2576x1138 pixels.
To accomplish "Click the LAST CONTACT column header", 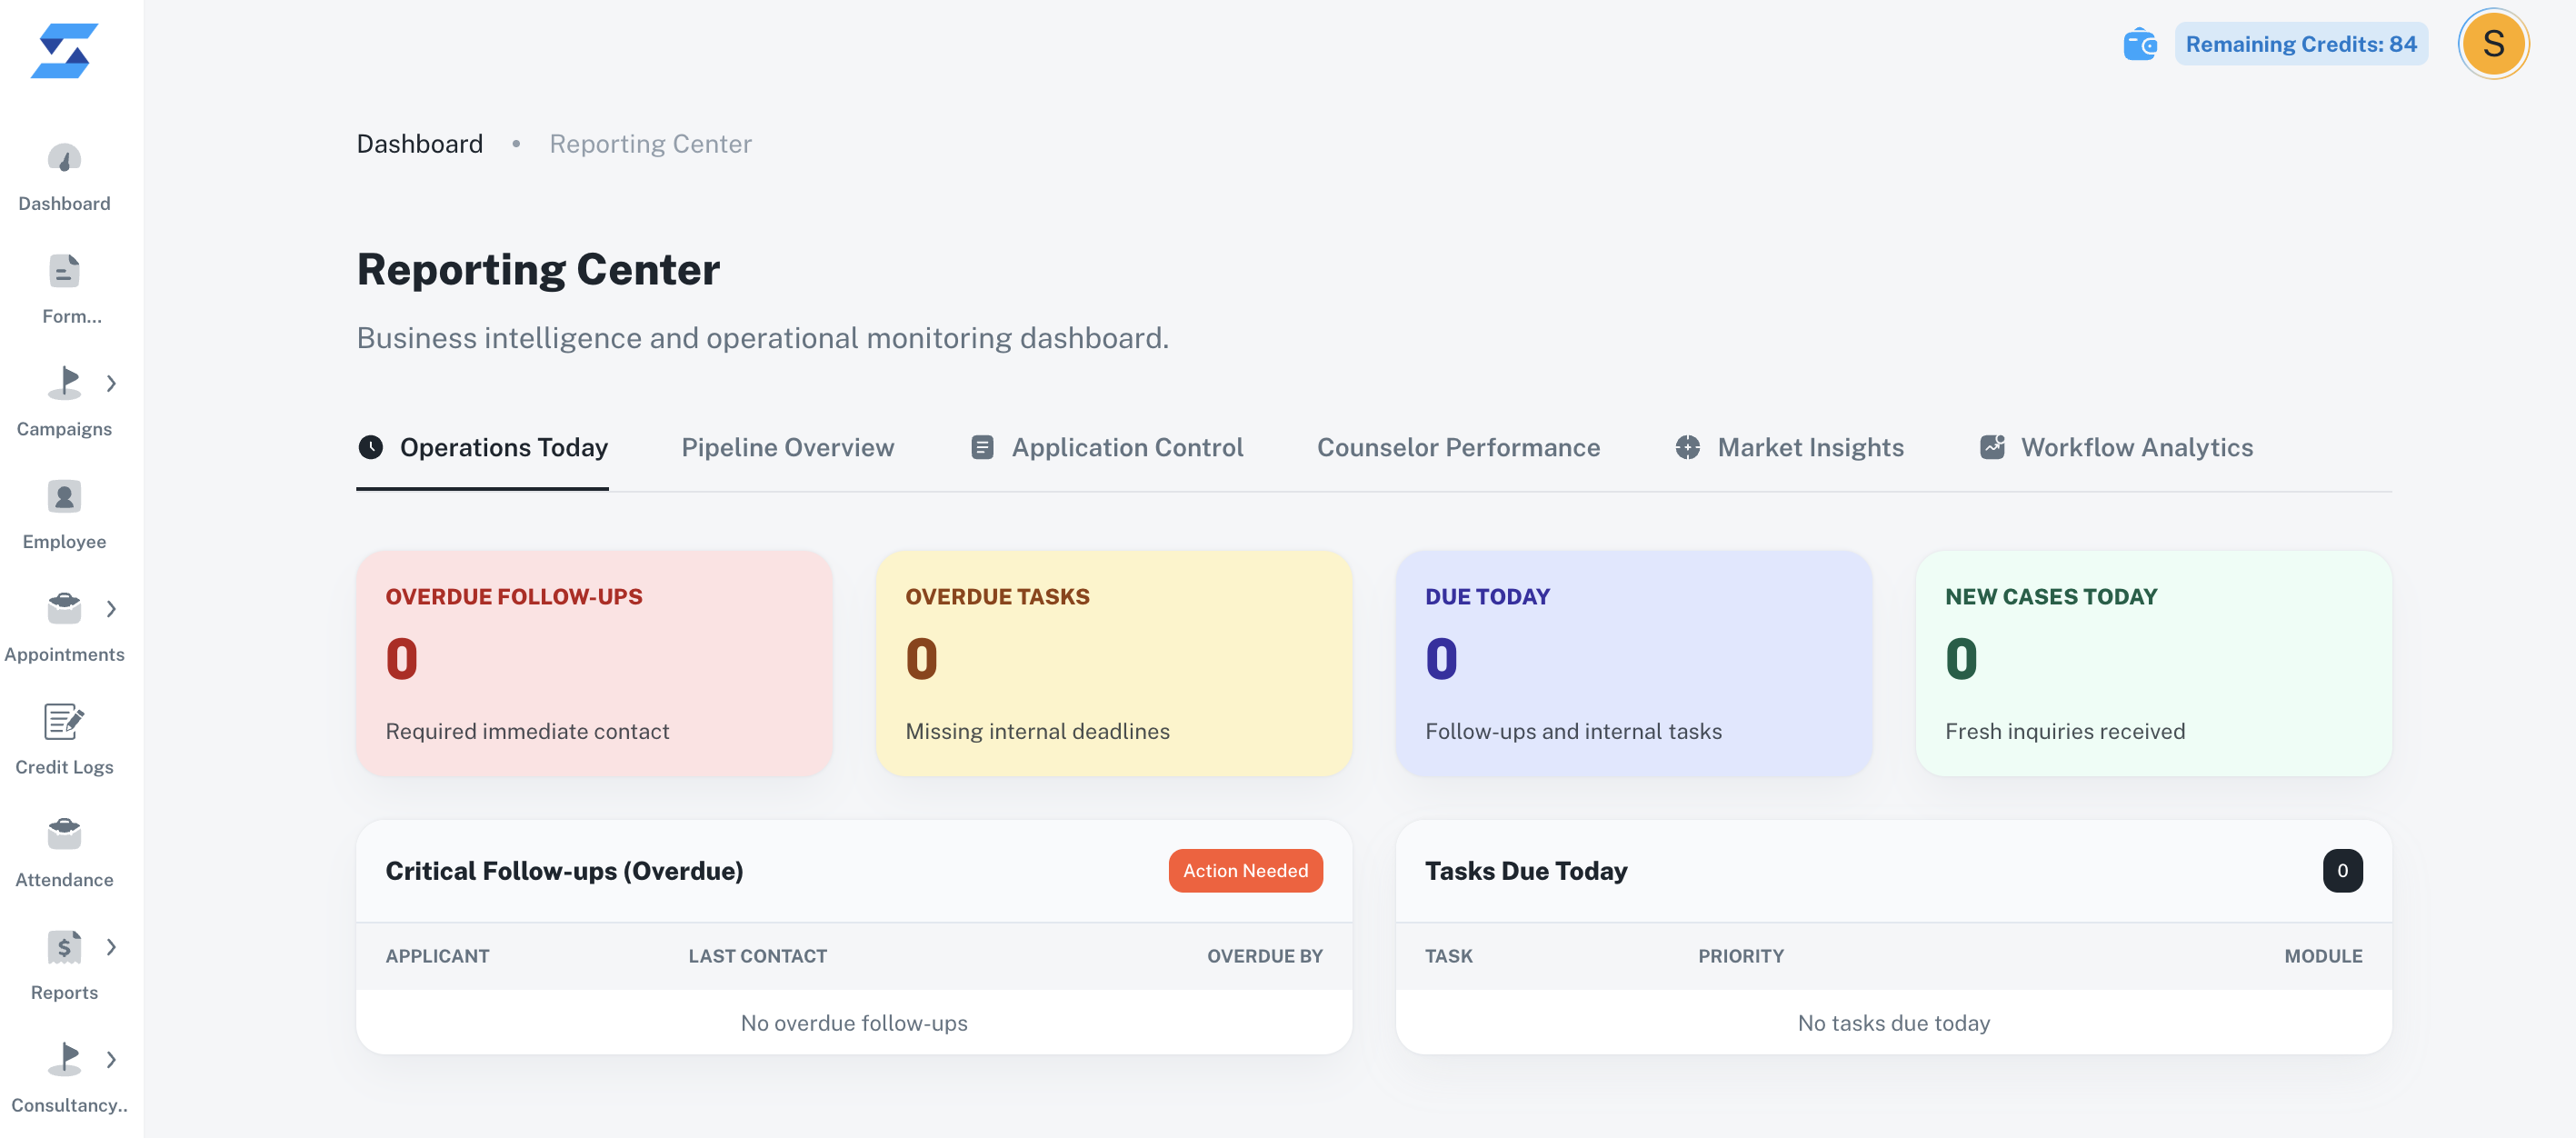I will coord(757,956).
